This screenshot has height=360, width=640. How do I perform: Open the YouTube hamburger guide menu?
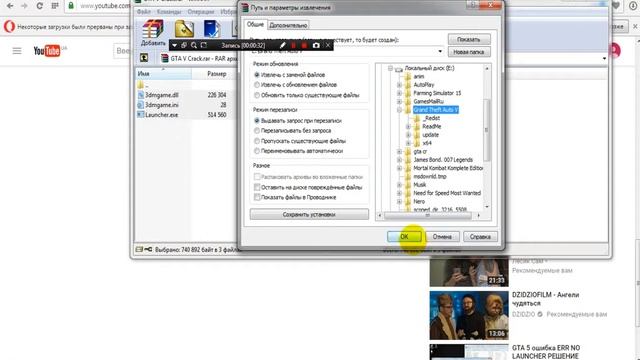pyautogui.click(x=17, y=51)
